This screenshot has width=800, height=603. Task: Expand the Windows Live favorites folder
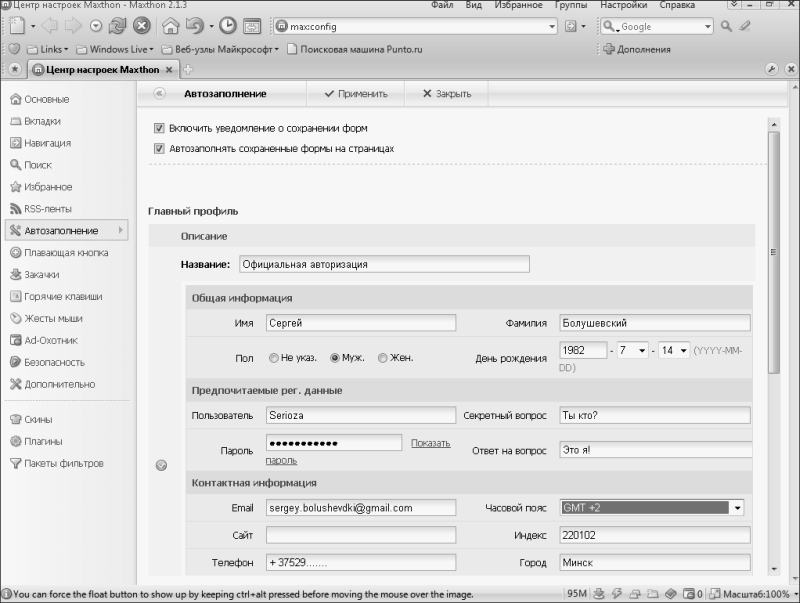[x=115, y=49]
